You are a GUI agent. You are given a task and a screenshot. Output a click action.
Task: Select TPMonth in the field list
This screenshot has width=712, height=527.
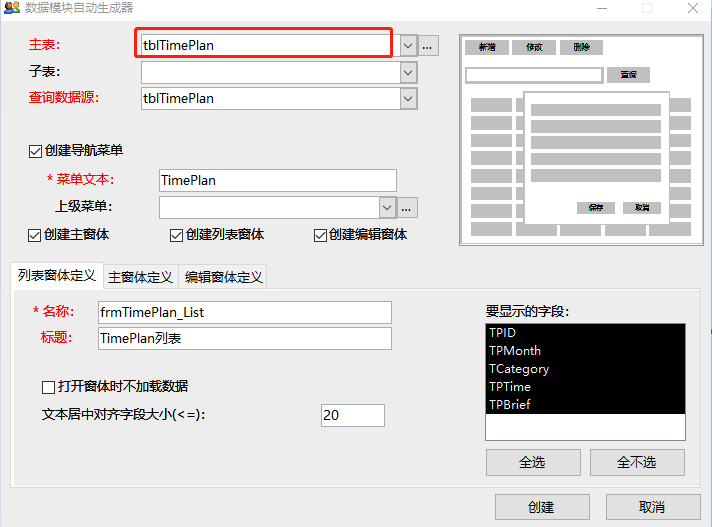[585, 350]
